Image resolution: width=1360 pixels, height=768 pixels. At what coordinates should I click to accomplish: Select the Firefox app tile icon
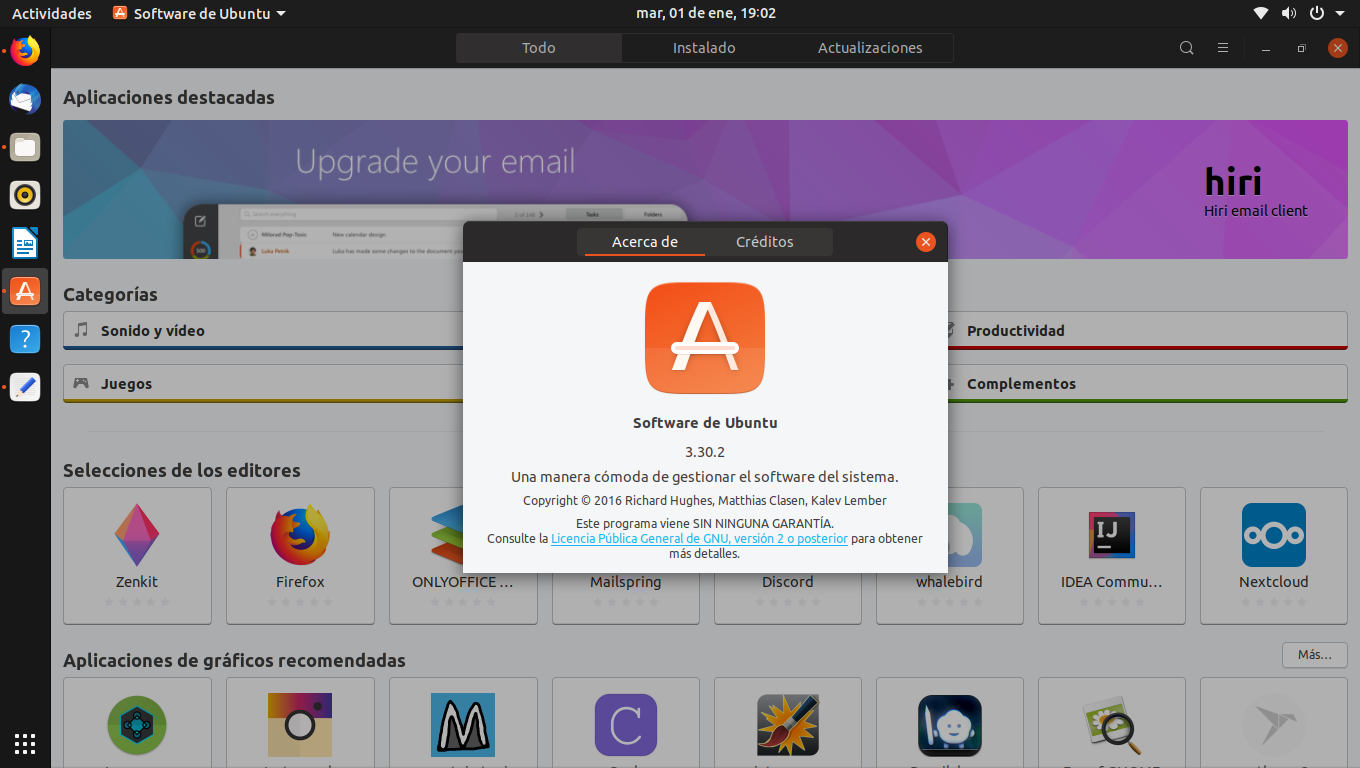tap(300, 535)
